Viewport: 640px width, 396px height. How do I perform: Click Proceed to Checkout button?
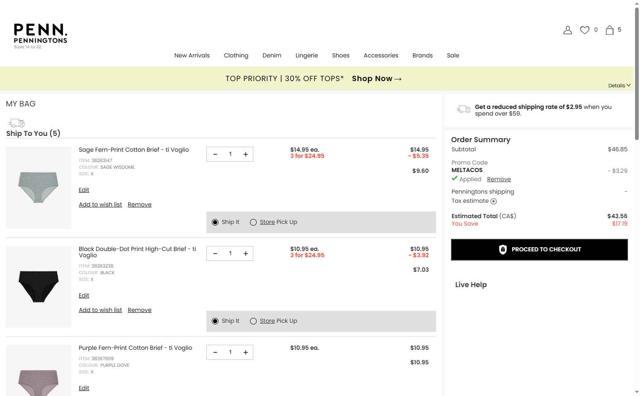pyautogui.click(x=539, y=249)
